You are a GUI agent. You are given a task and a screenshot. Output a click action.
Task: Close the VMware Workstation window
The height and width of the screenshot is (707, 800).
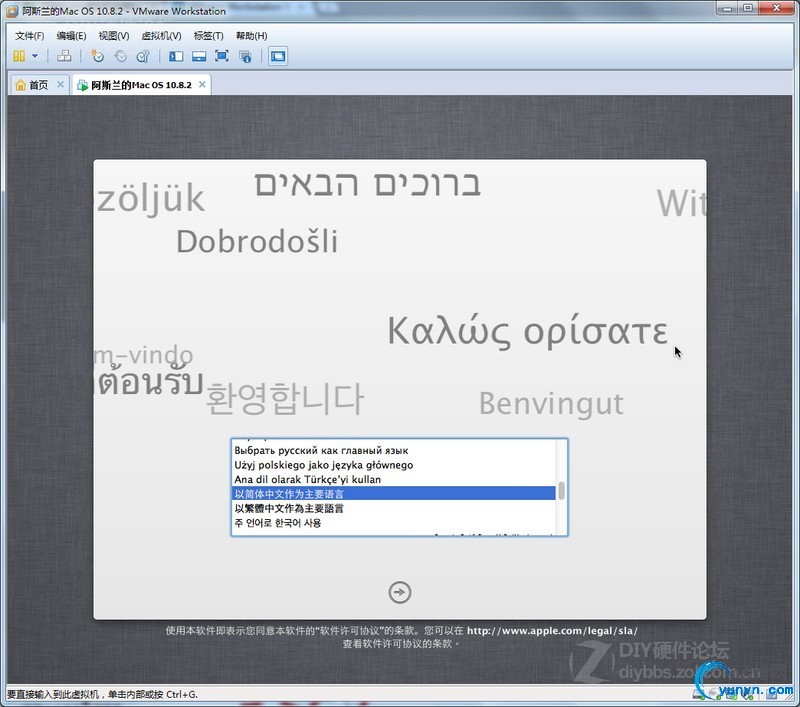(777, 9)
